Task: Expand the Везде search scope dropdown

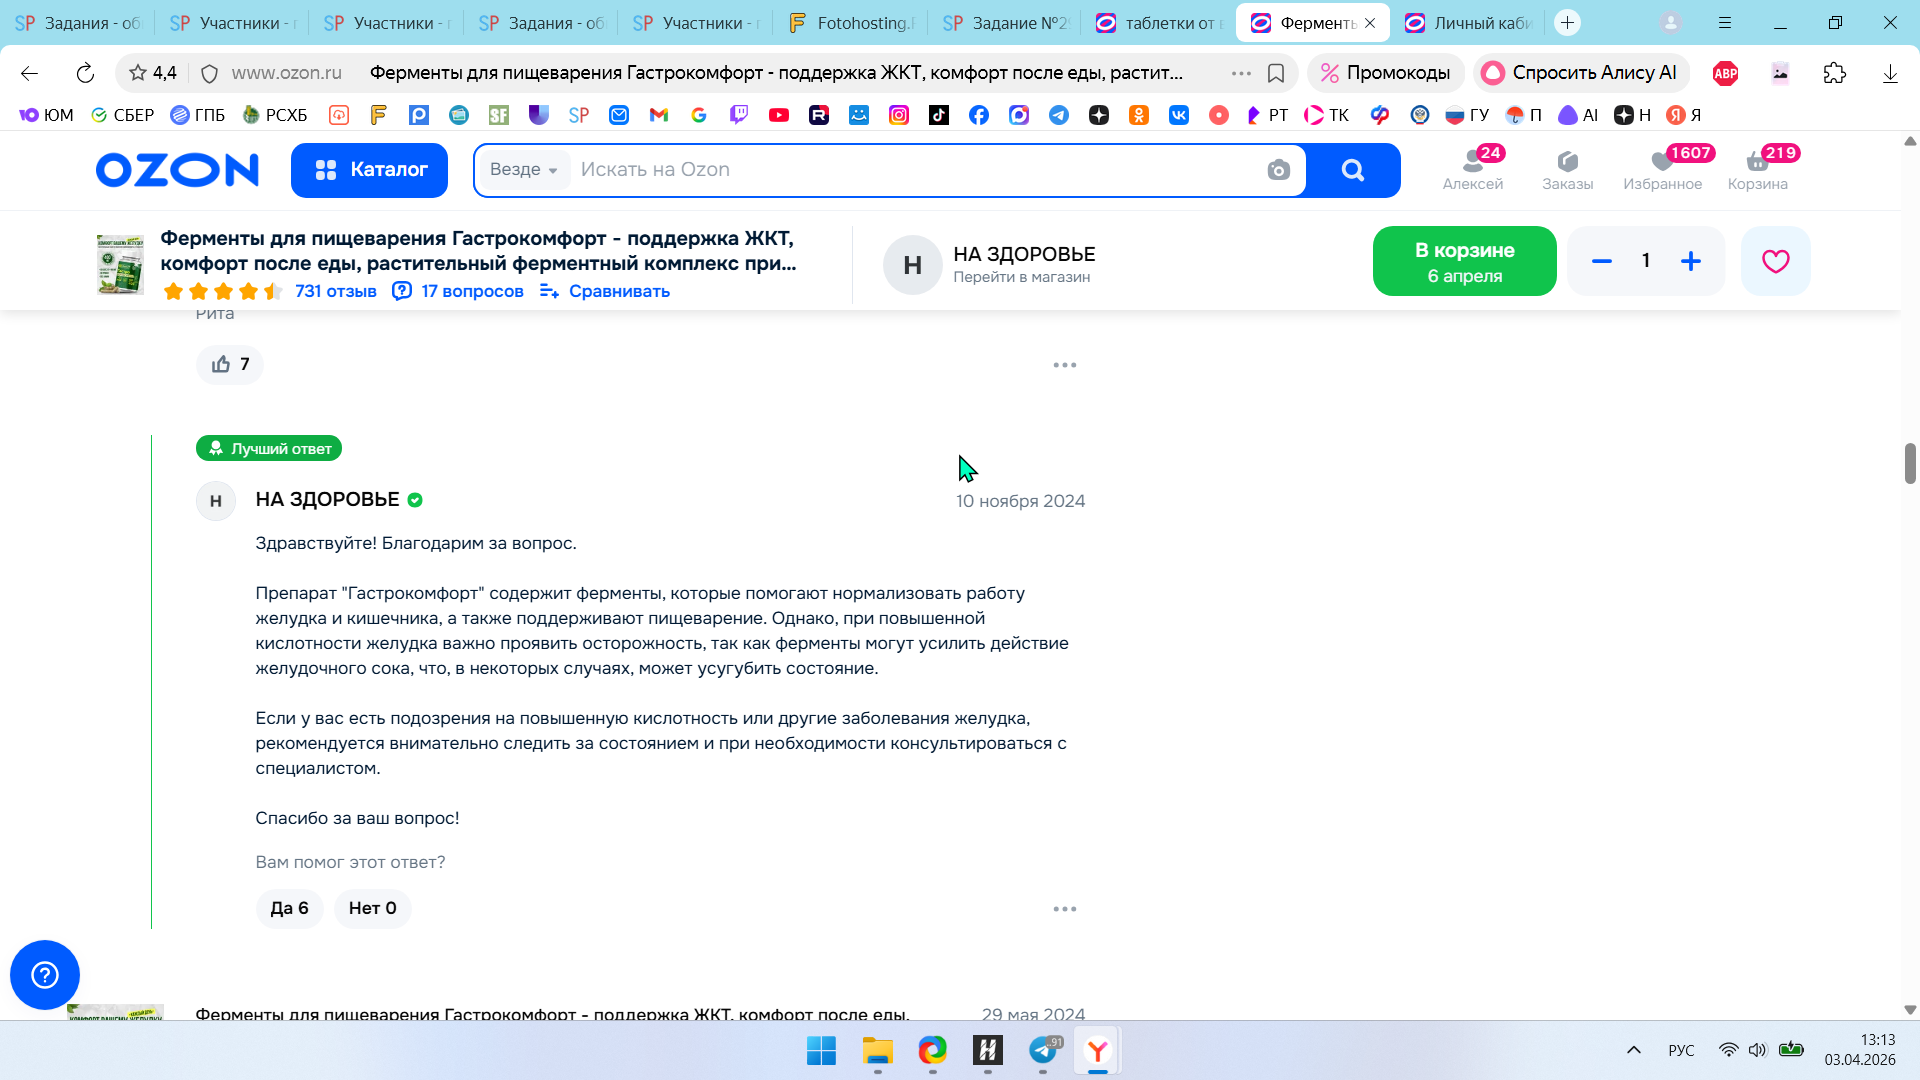Action: (x=523, y=170)
